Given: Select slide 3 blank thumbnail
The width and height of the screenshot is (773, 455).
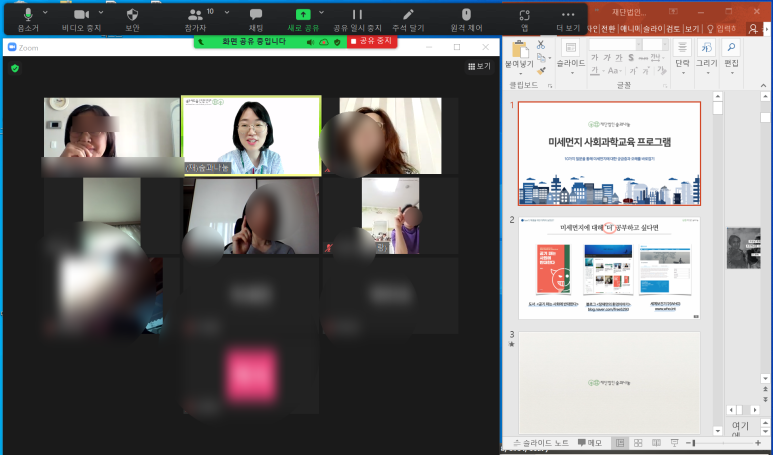Looking at the screenshot, I should coord(609,383).
